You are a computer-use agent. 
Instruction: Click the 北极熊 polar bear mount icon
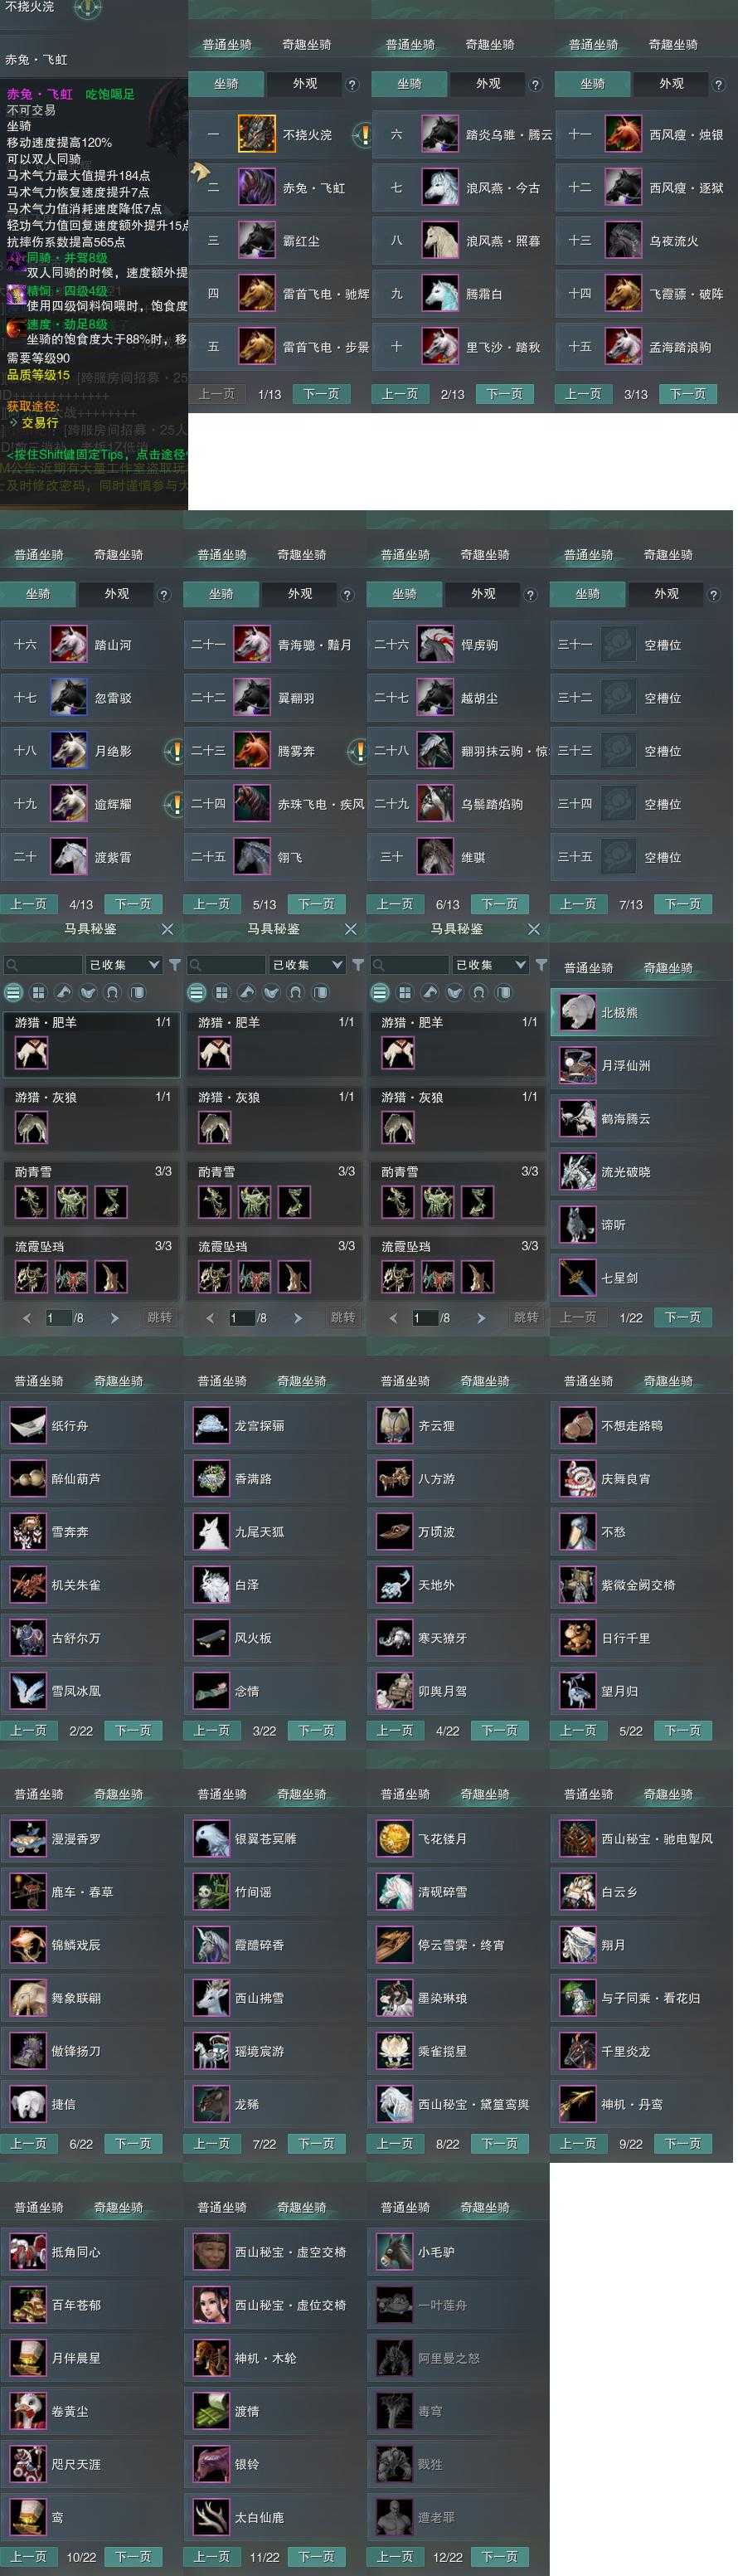tap(578, 1012)
